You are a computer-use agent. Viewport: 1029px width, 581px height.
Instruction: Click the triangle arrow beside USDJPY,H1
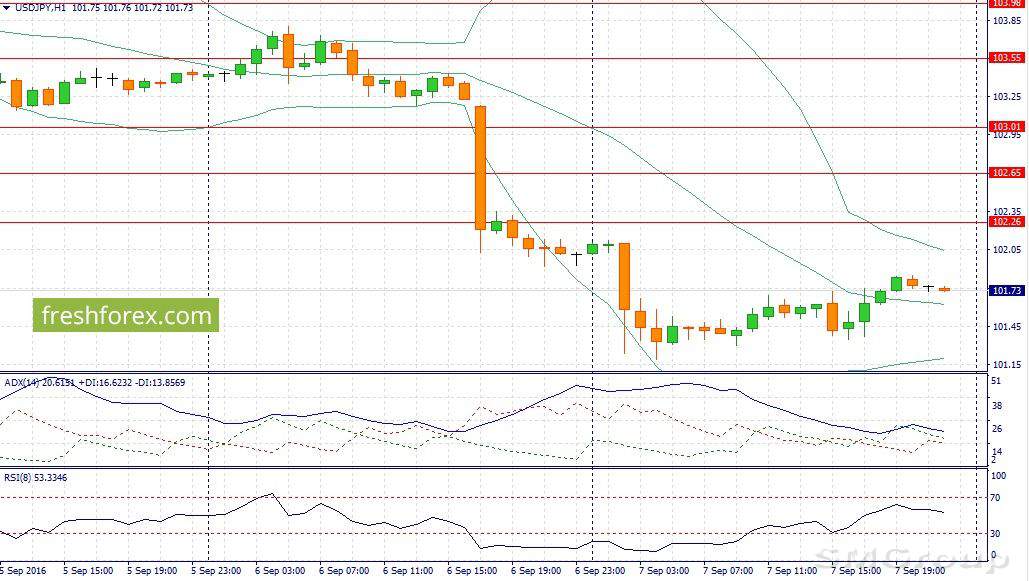(6, 7)
